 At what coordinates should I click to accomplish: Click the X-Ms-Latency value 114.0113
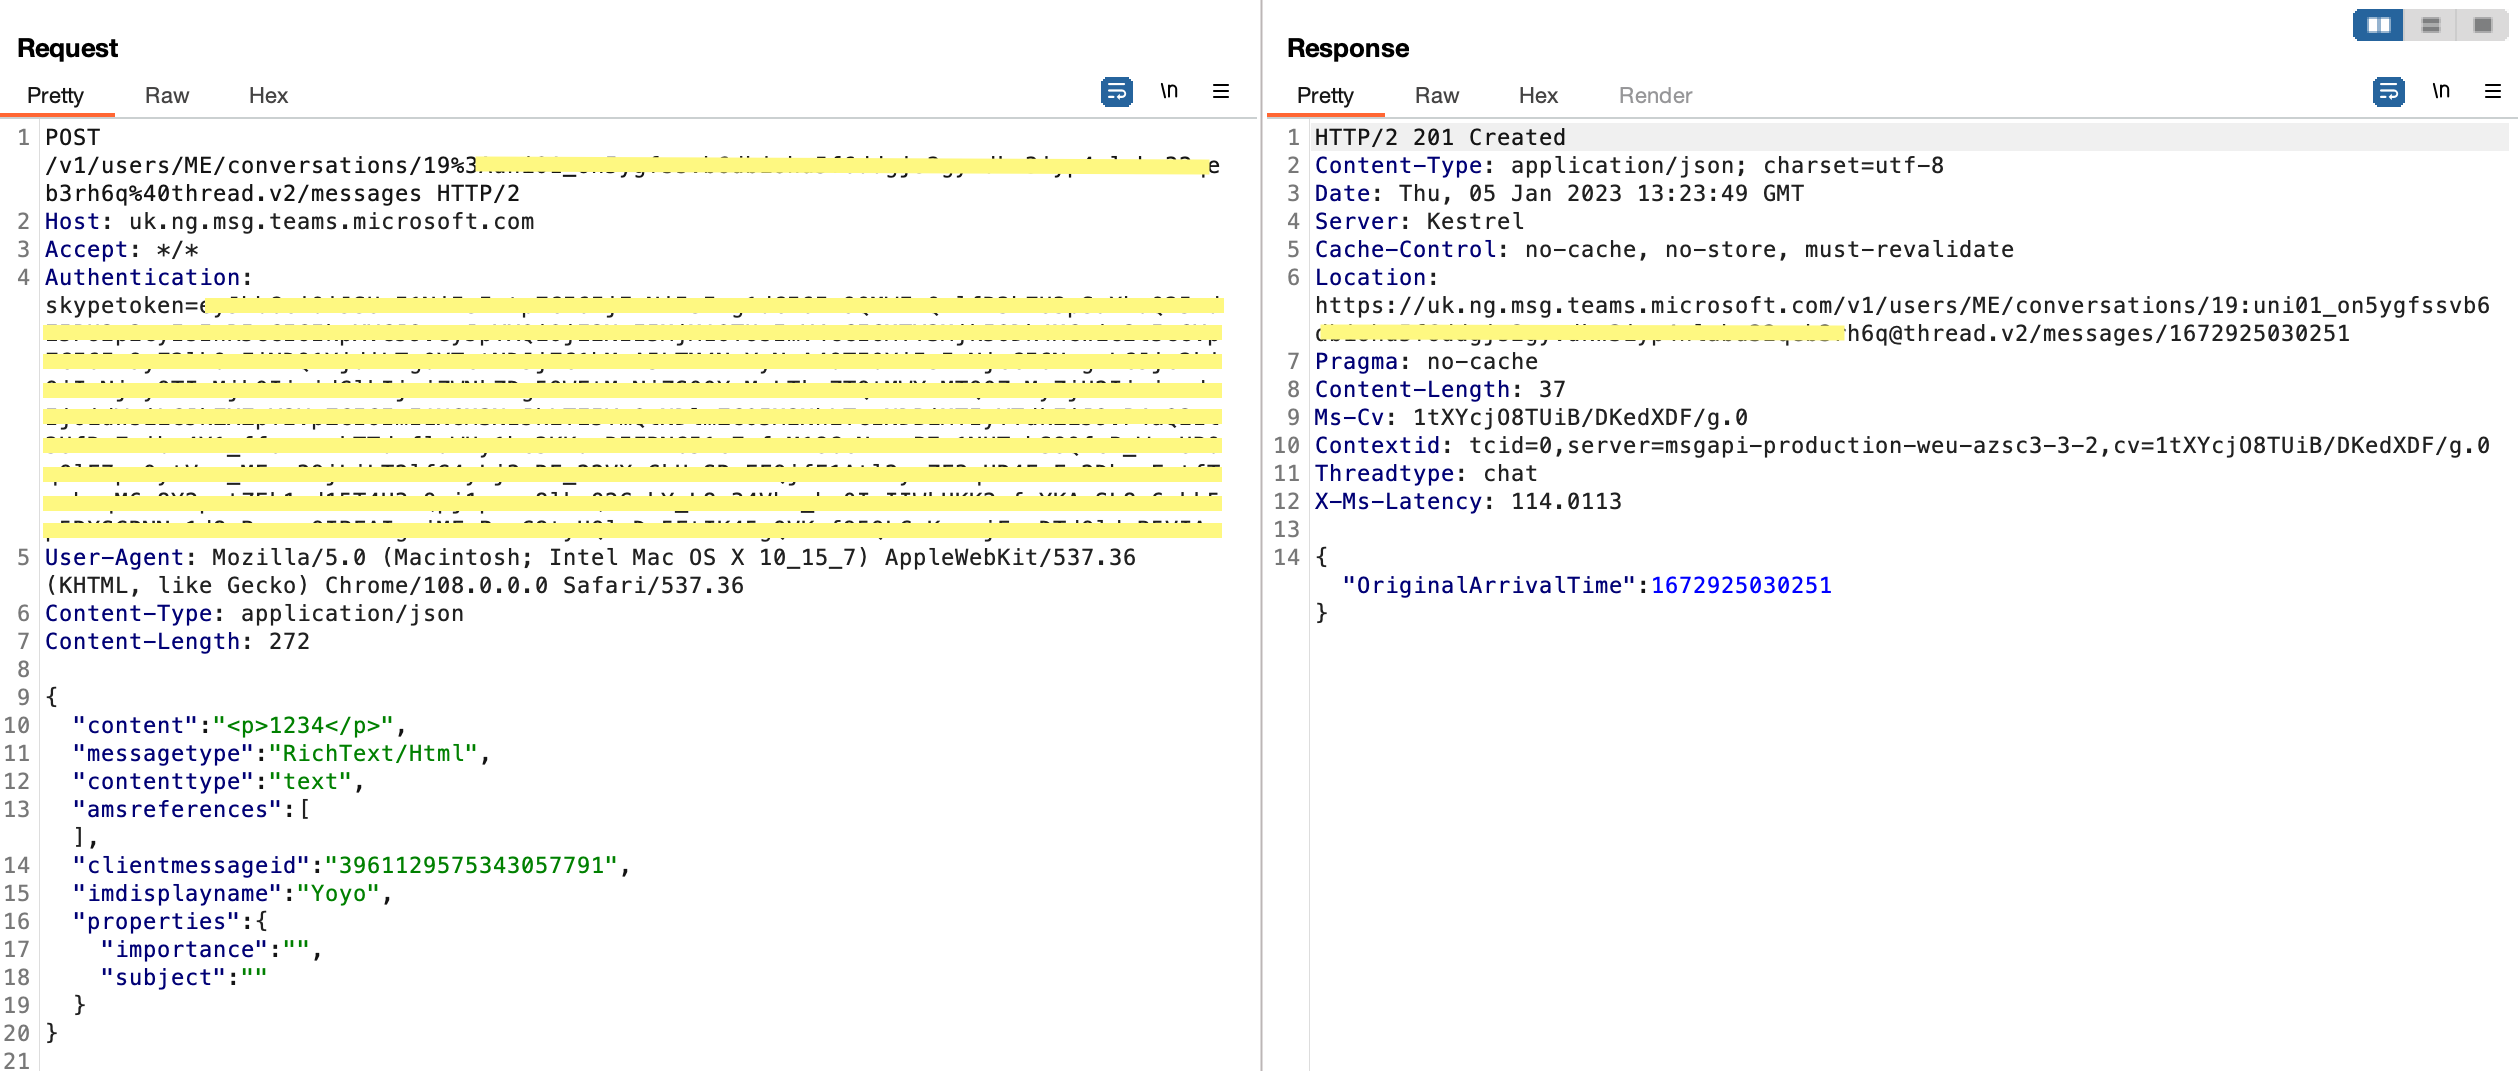(1566, 502)
